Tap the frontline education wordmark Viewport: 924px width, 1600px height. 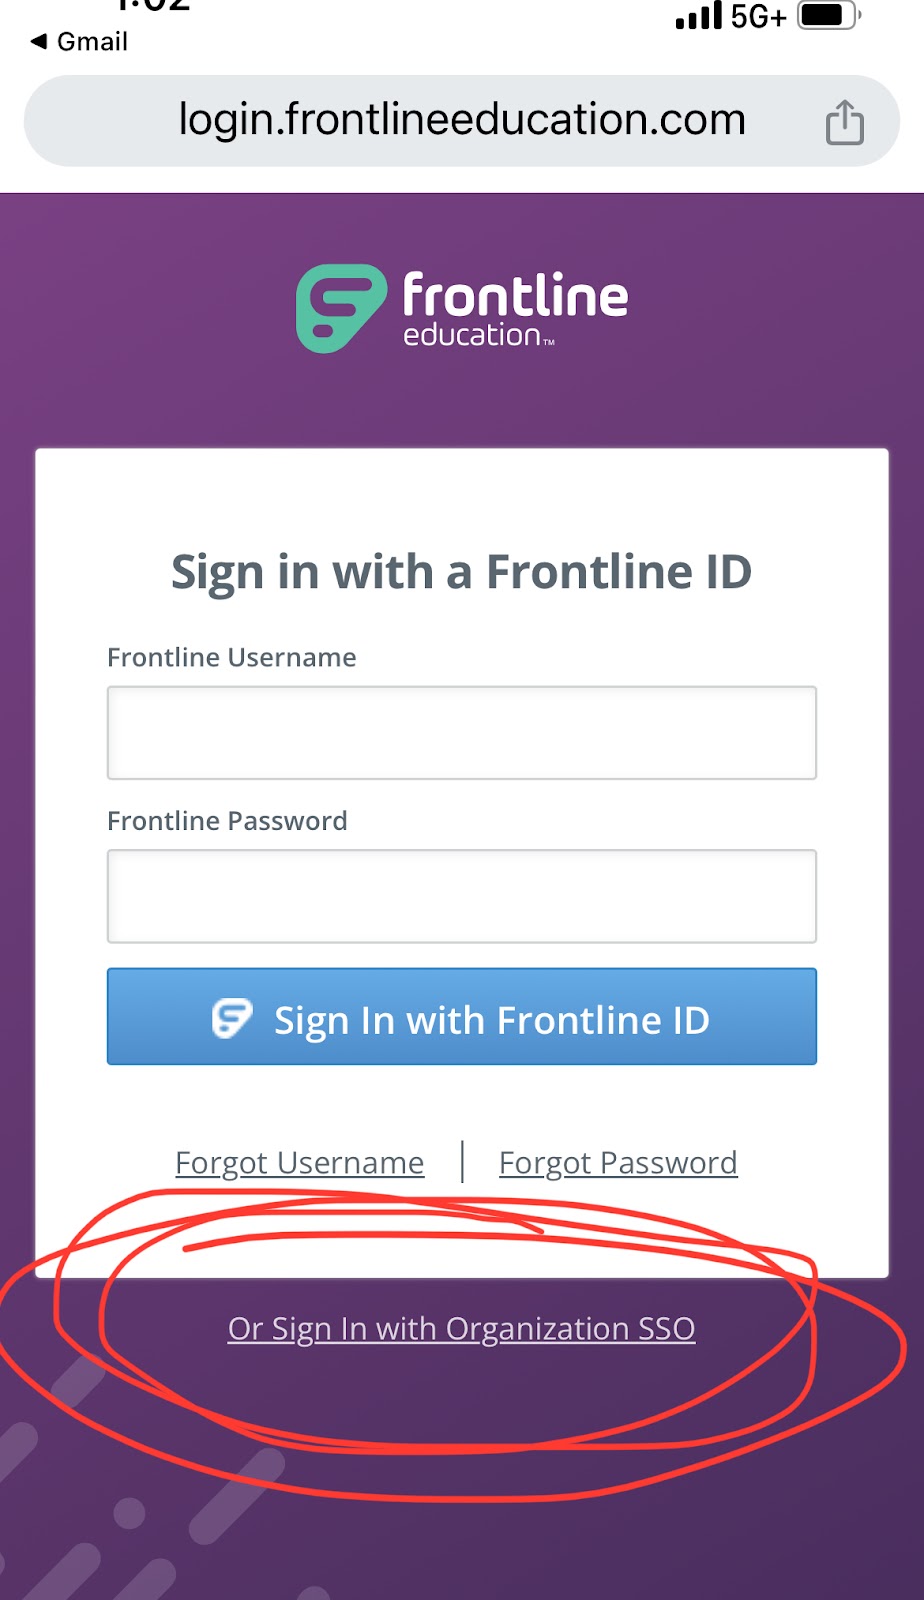tap(515, 309)
